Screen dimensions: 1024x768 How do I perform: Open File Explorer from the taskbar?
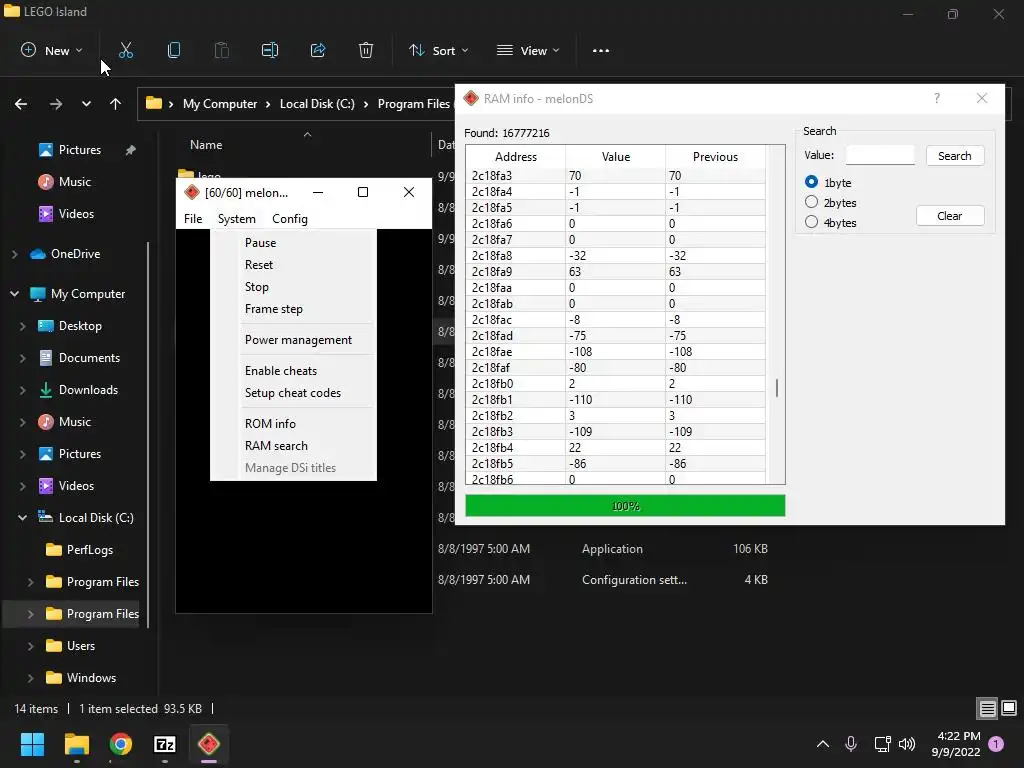pyautogui.click(x=76, y=744)
